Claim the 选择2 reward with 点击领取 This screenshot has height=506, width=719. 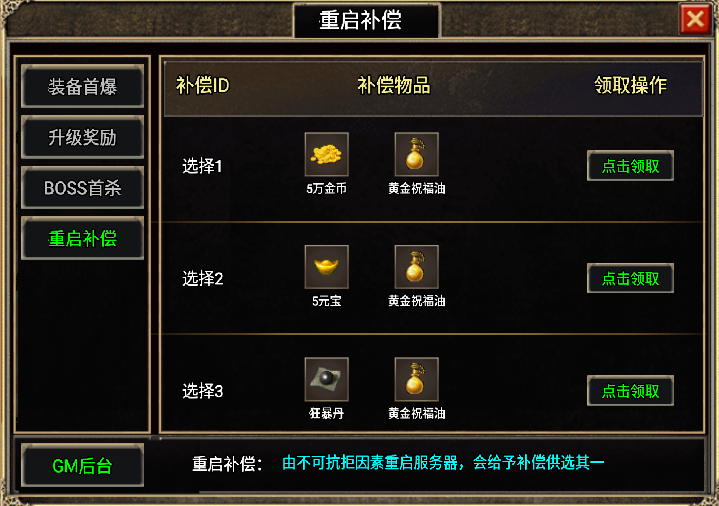(630, 278)
